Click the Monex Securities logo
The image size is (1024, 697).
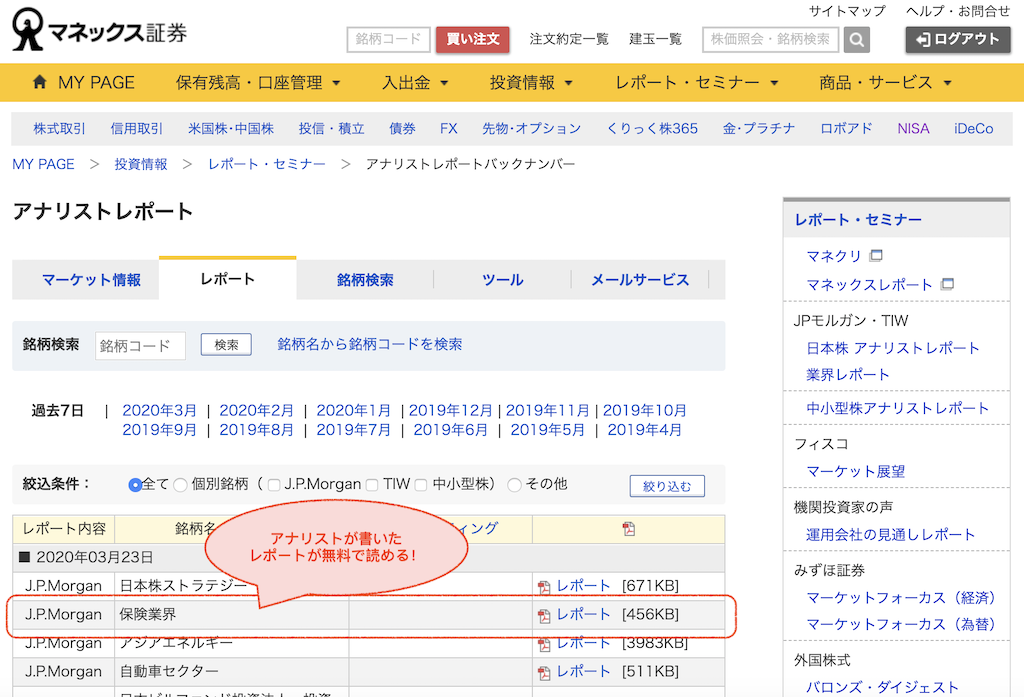[99, 30]
